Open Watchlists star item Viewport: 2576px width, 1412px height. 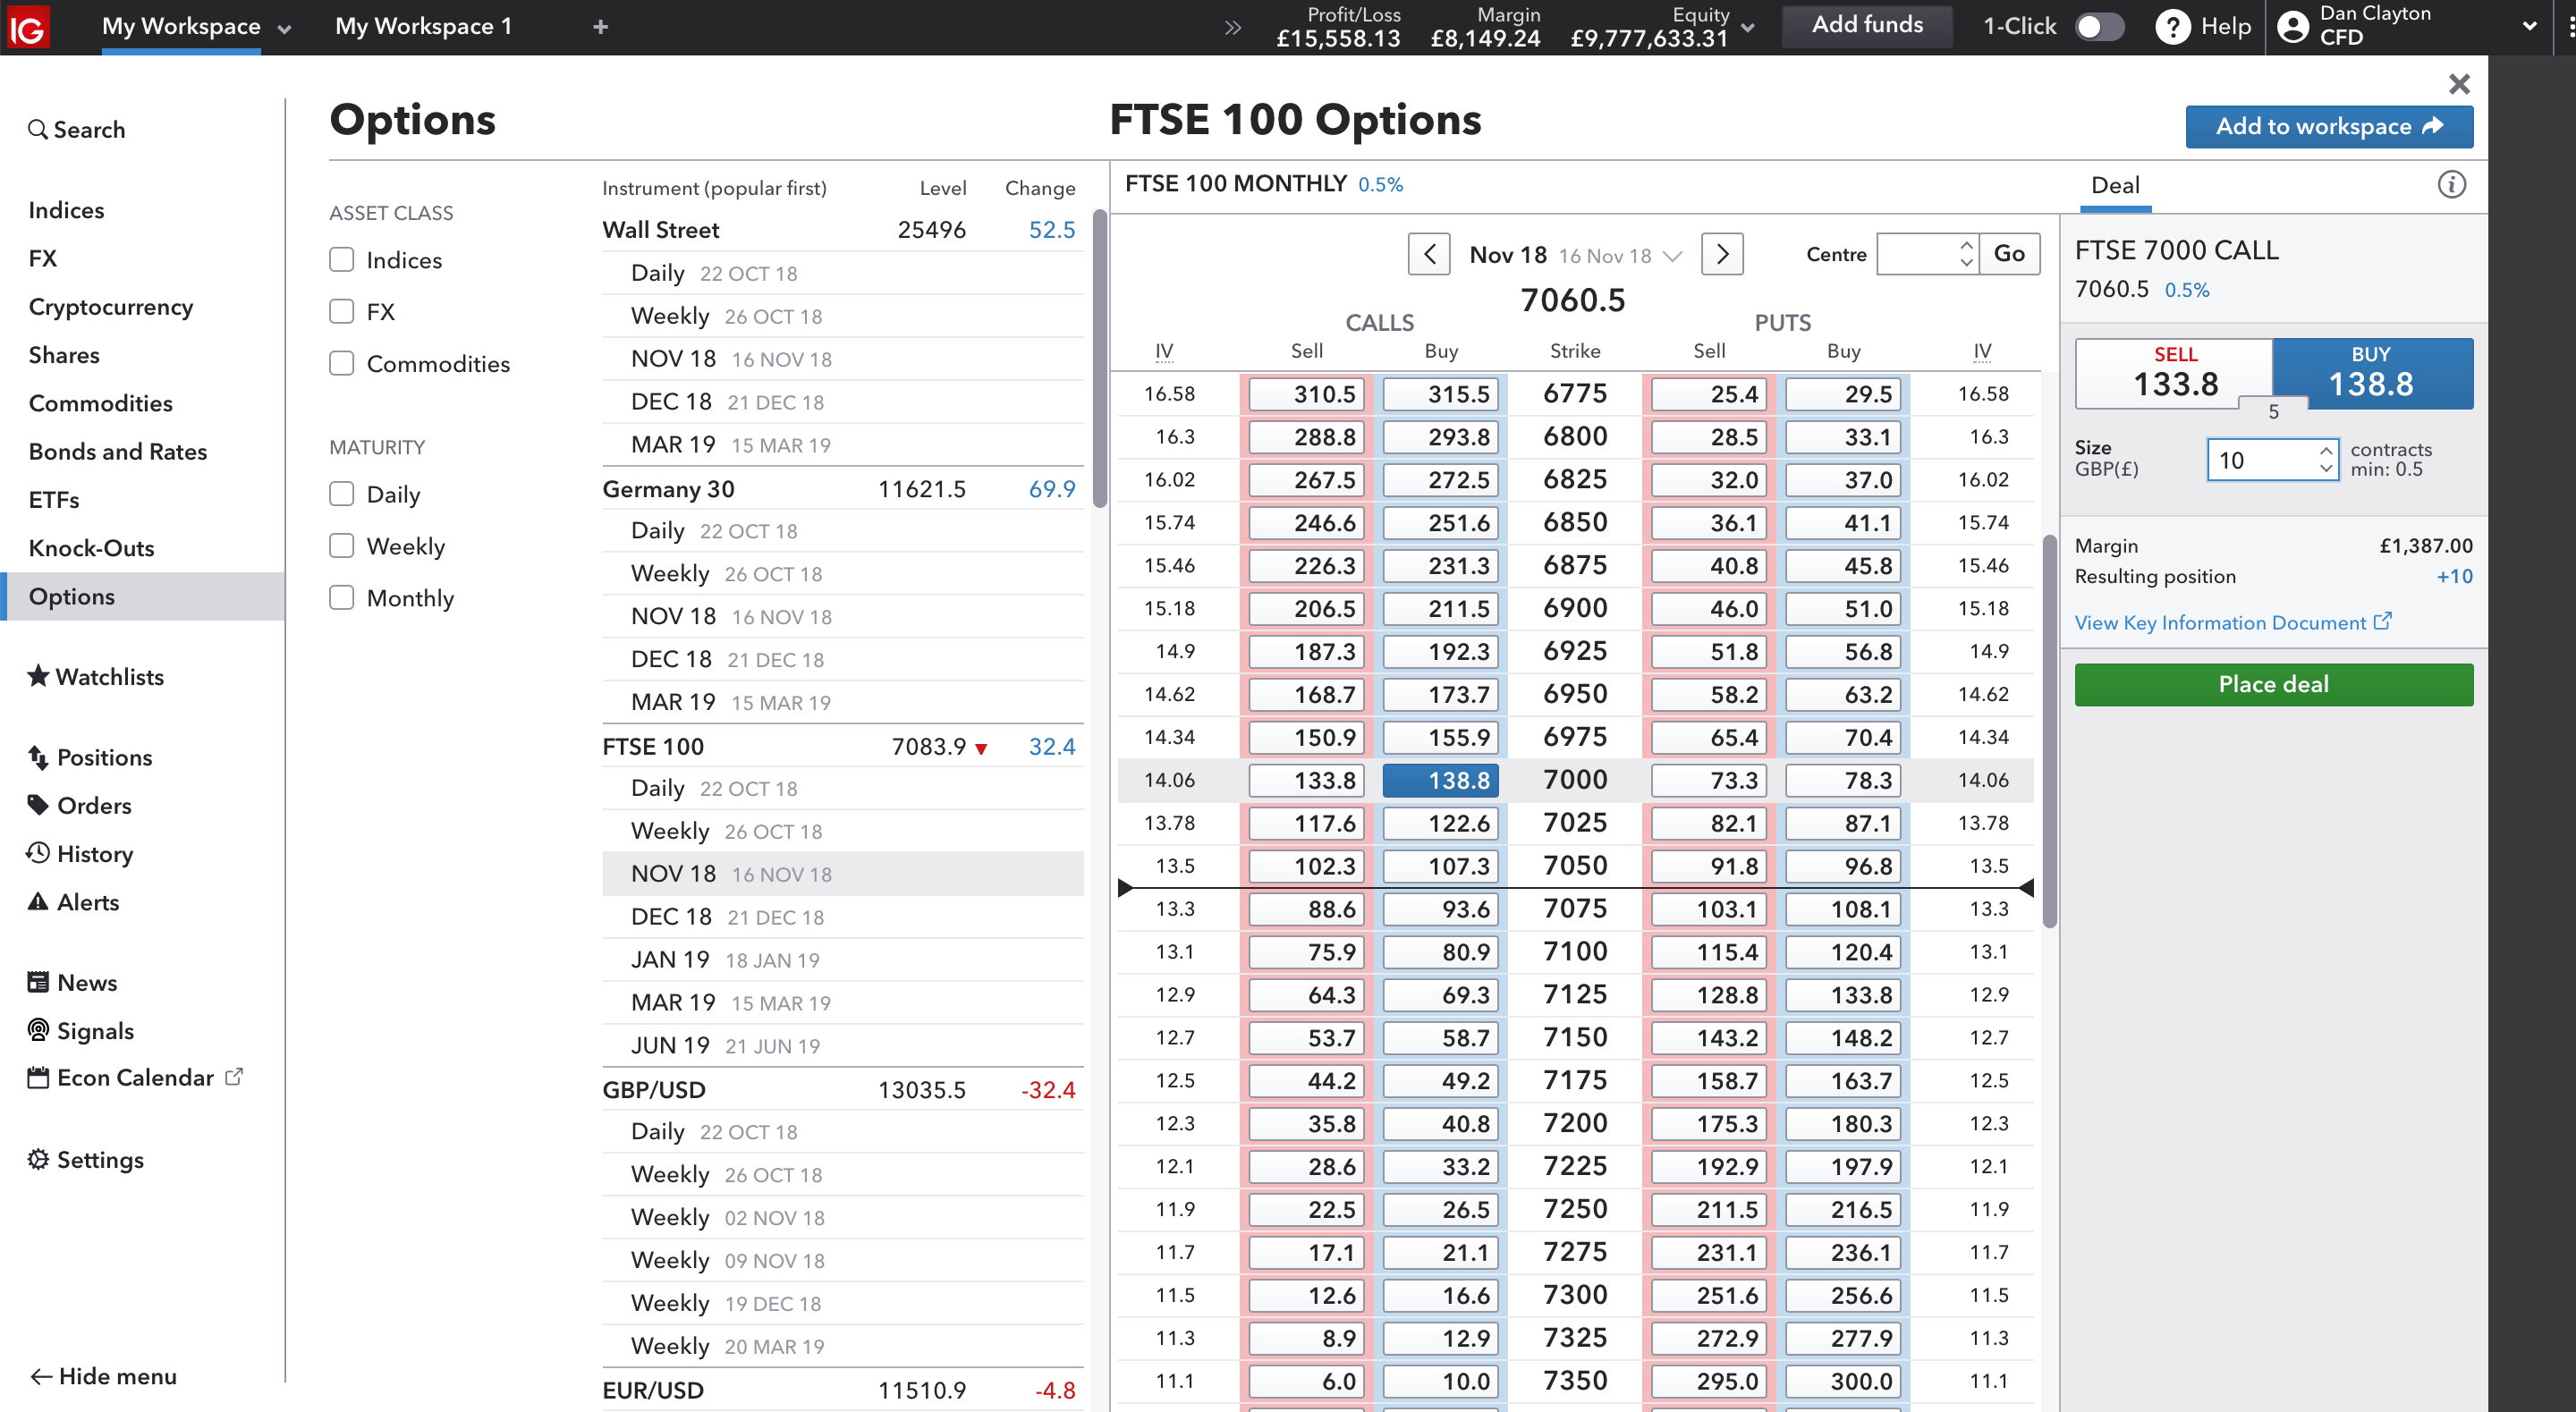click(x=96, y=677)
